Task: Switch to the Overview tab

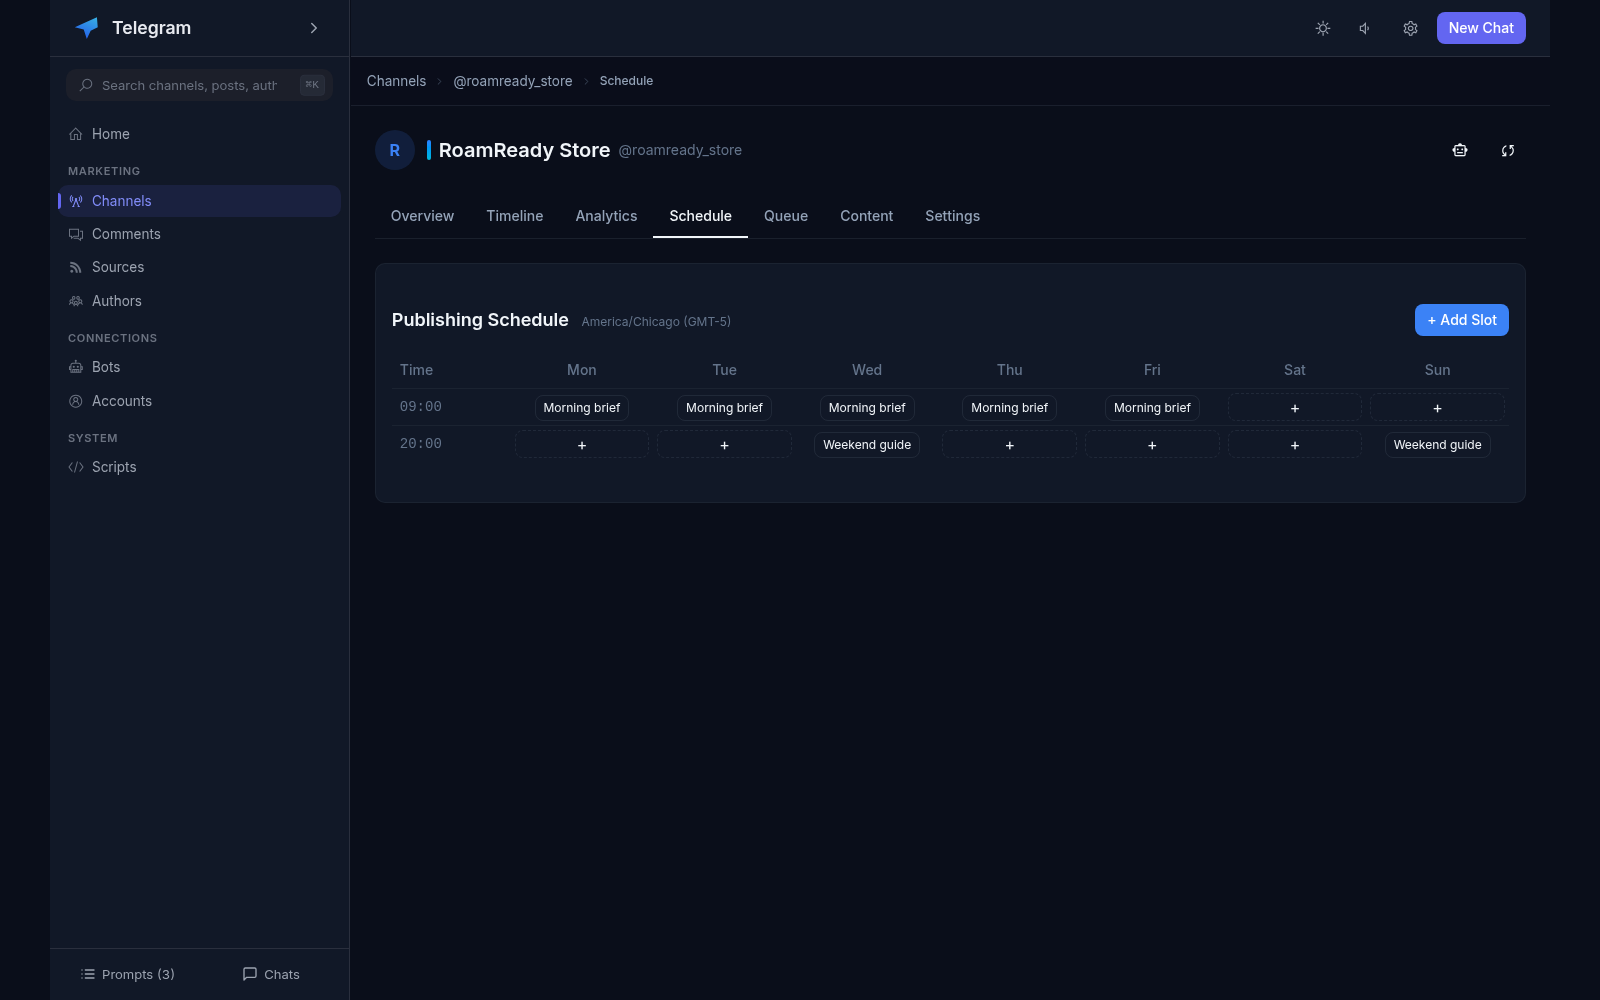Action: point(422,216)
